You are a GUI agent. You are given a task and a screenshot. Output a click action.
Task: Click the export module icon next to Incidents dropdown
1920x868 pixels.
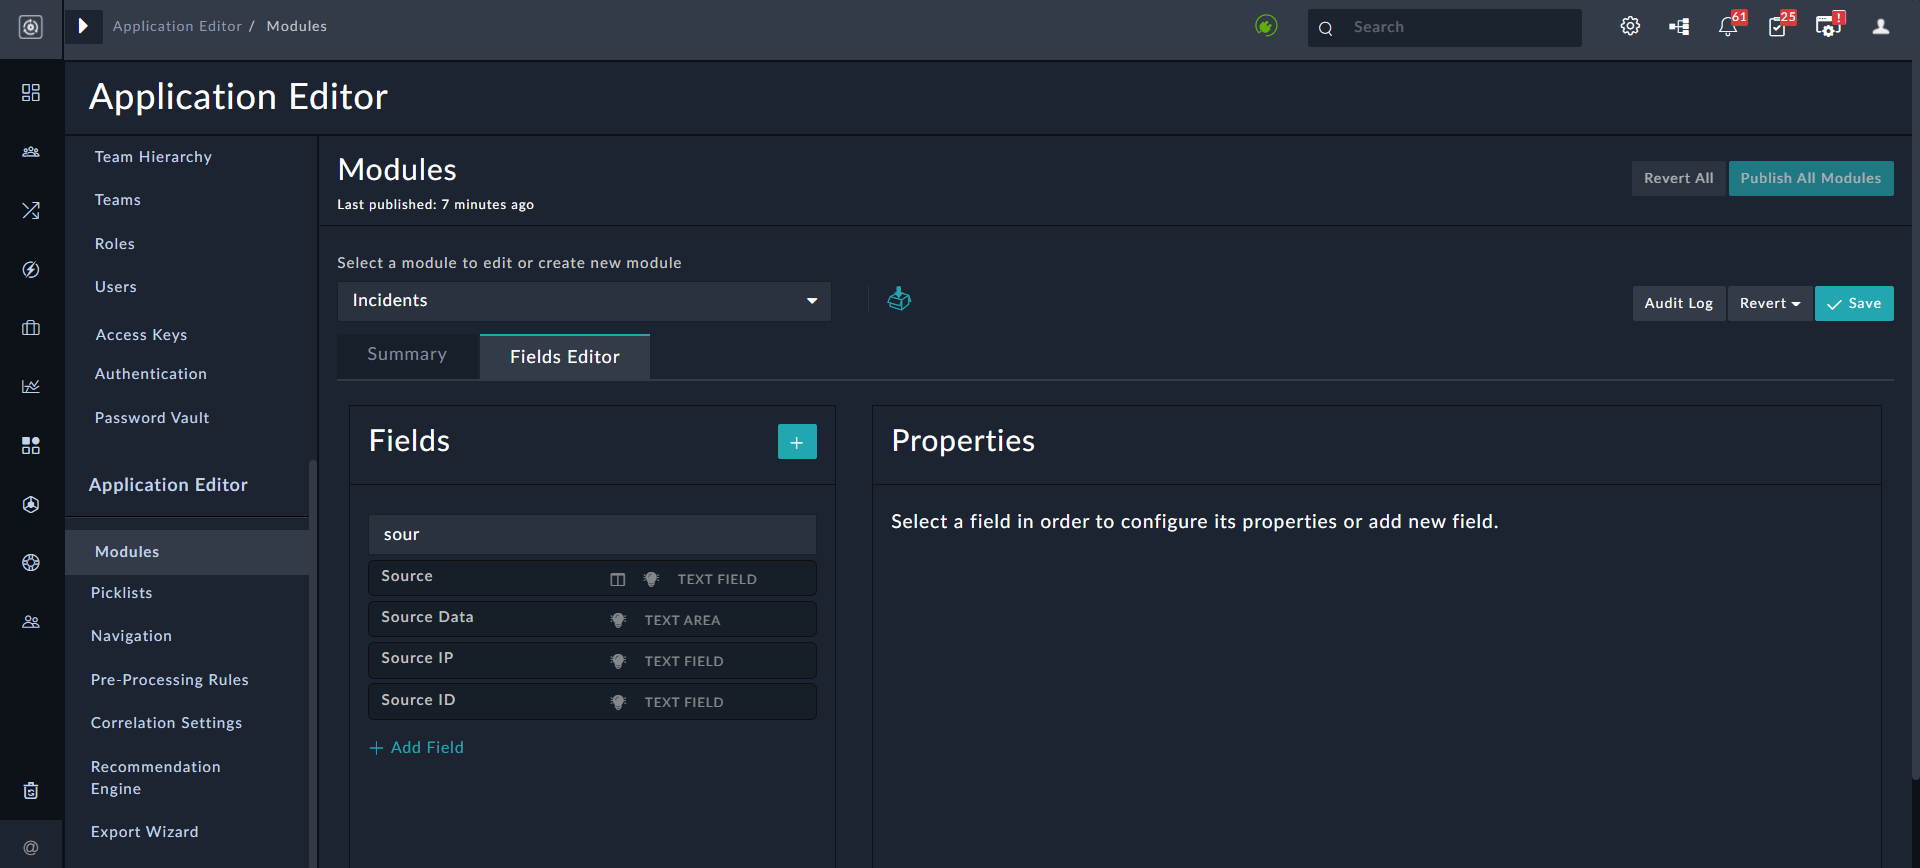click(x=899, y=299)
